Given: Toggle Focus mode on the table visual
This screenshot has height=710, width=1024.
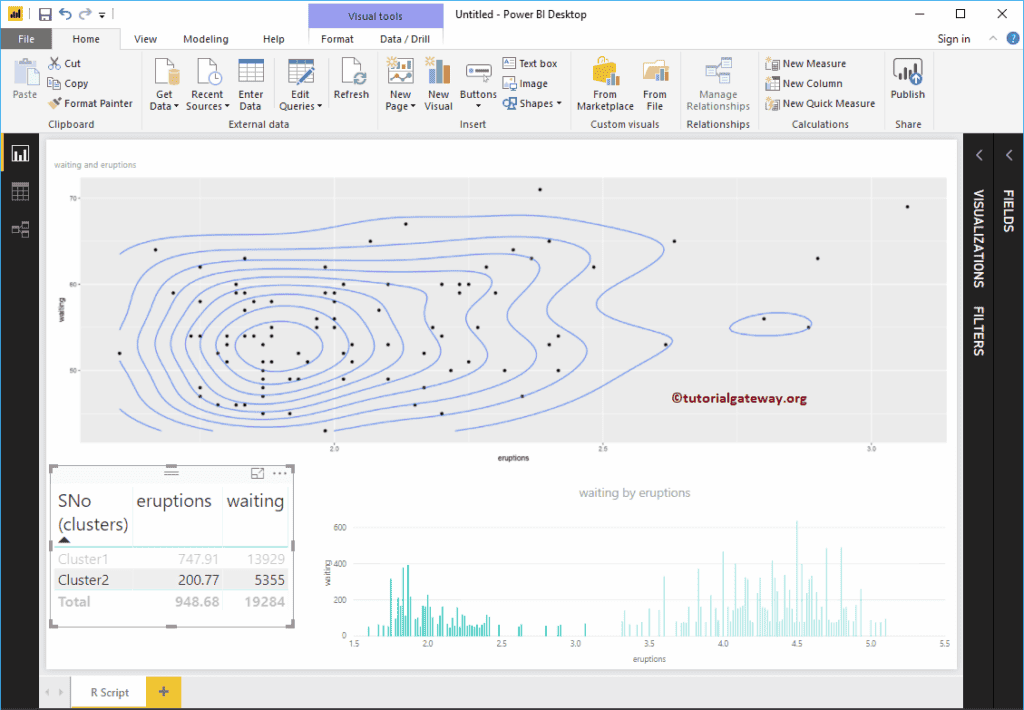Looking at the screenshot, I should pos(257,473).
